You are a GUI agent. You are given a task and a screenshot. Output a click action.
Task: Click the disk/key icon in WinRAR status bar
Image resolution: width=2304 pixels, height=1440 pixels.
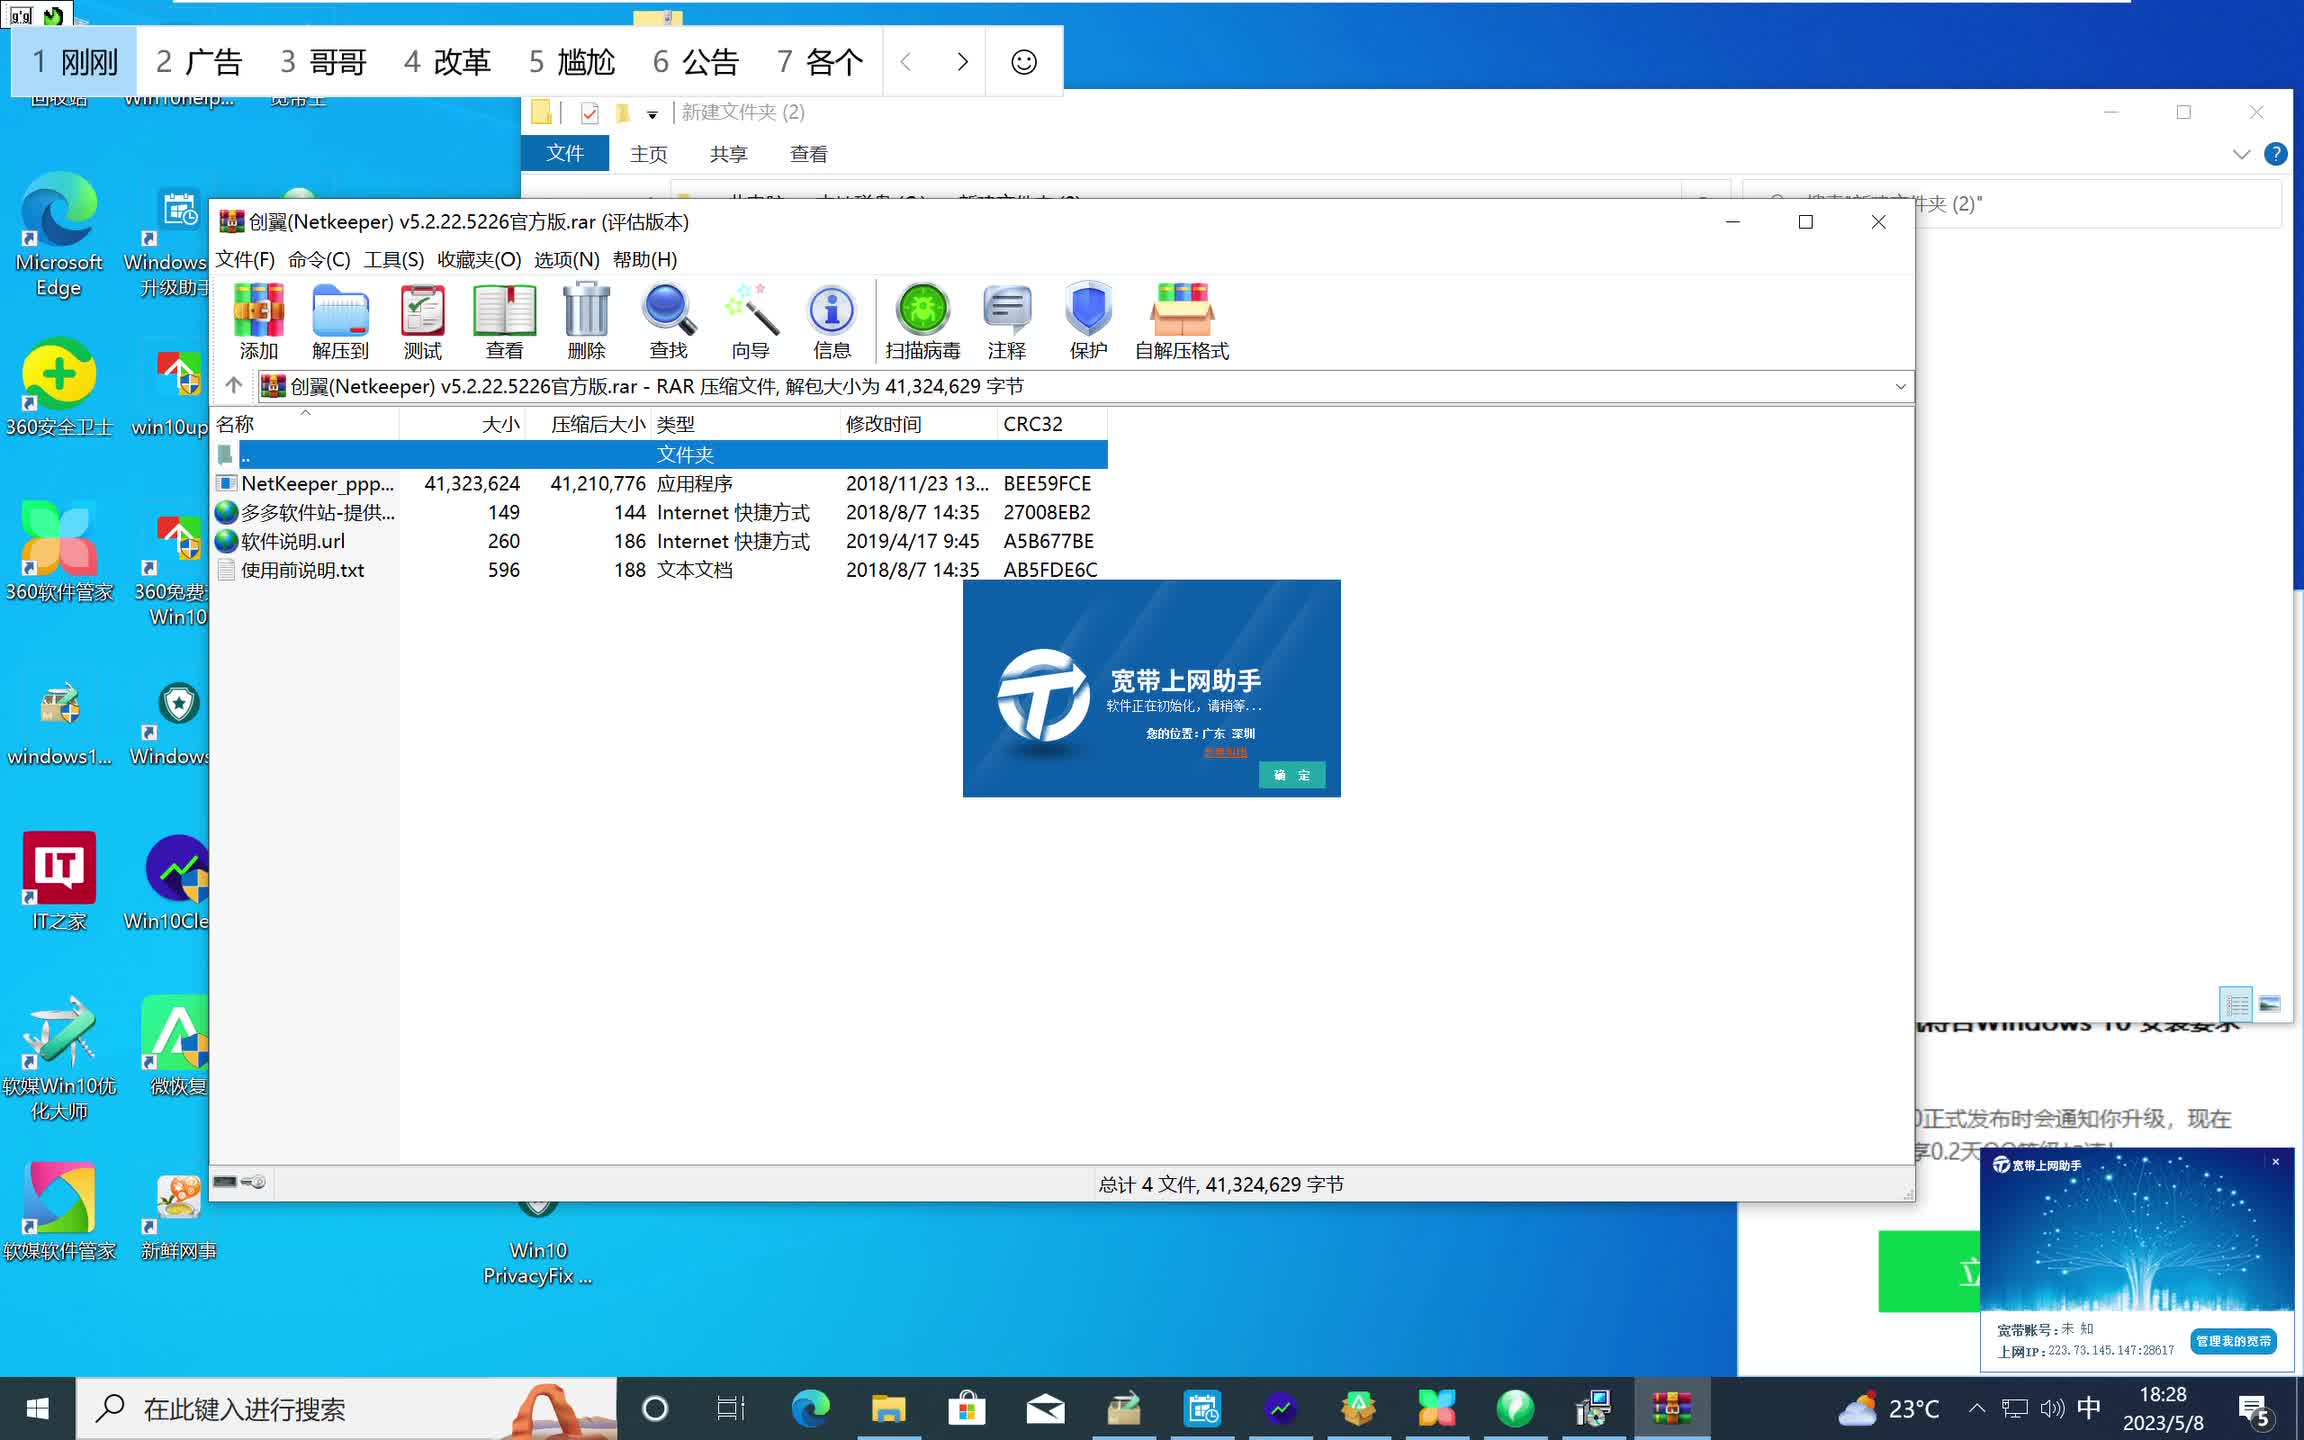click(240, 1182)
